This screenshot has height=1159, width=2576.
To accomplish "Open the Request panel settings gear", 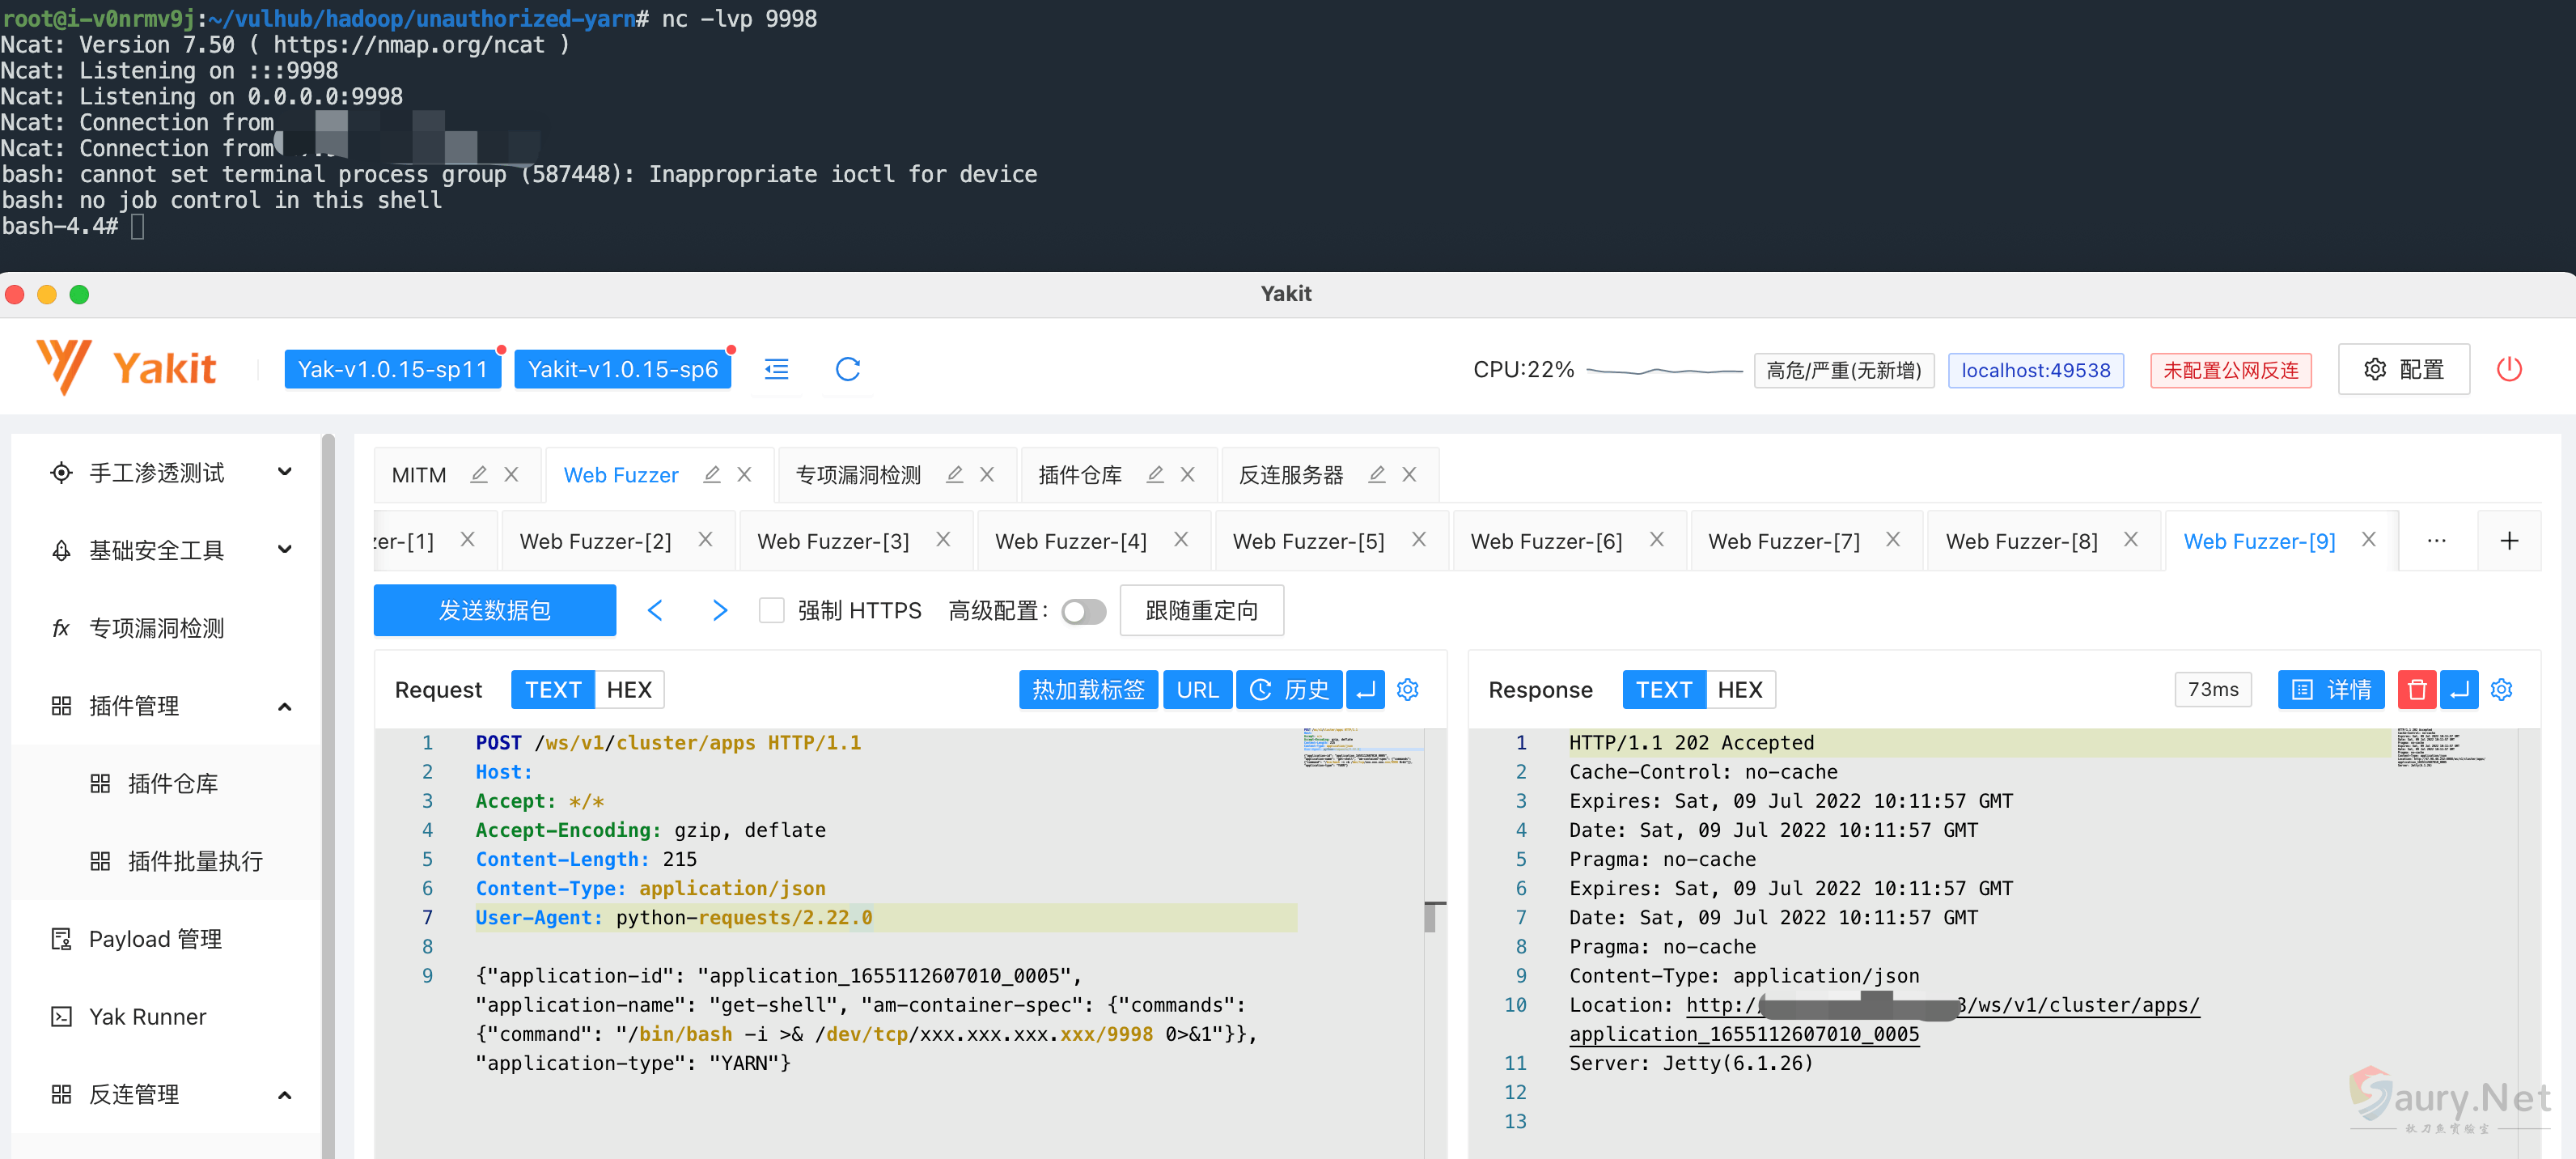I will [1407, 689].
